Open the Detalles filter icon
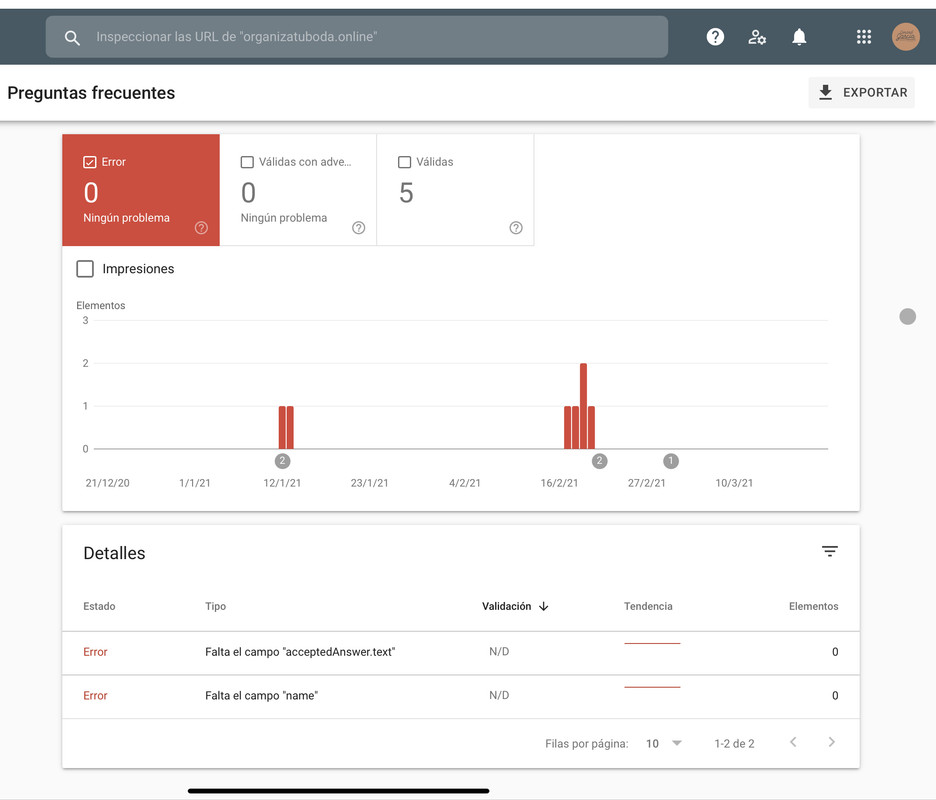Viewport: 936px width, 800px height. [x=830, y=552]
